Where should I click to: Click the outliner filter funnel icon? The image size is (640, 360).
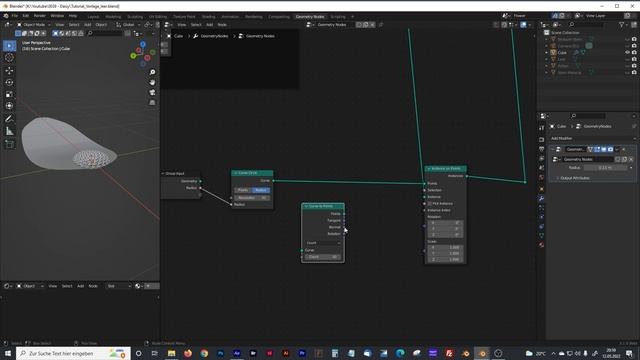[622, 25]
